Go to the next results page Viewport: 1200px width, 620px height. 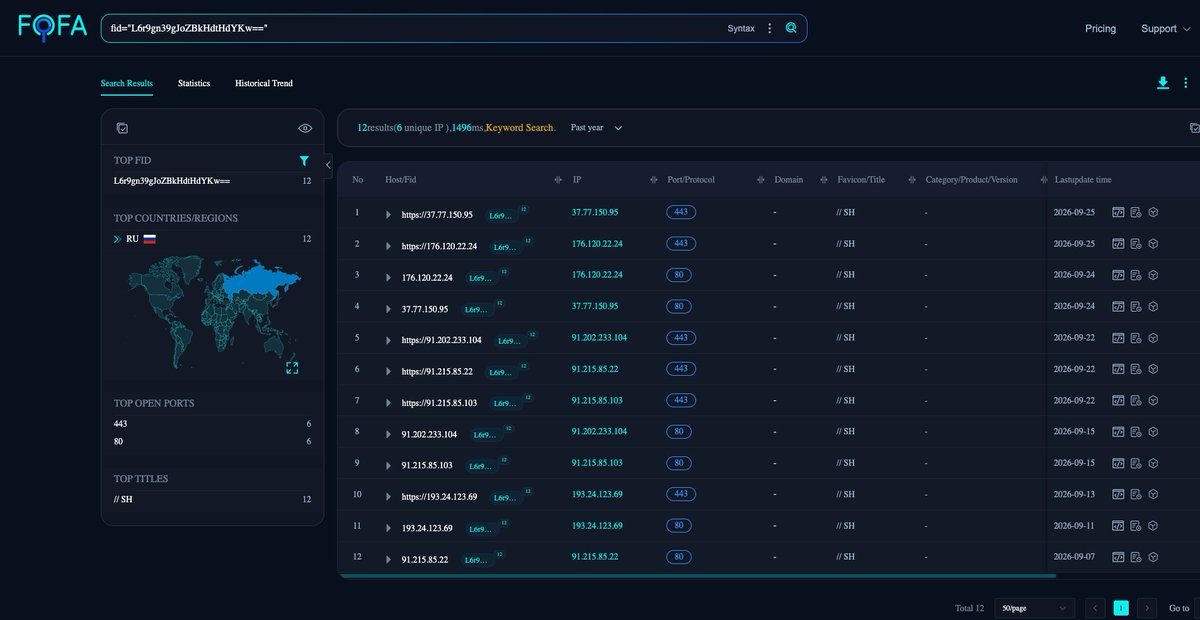[1148, 607]
